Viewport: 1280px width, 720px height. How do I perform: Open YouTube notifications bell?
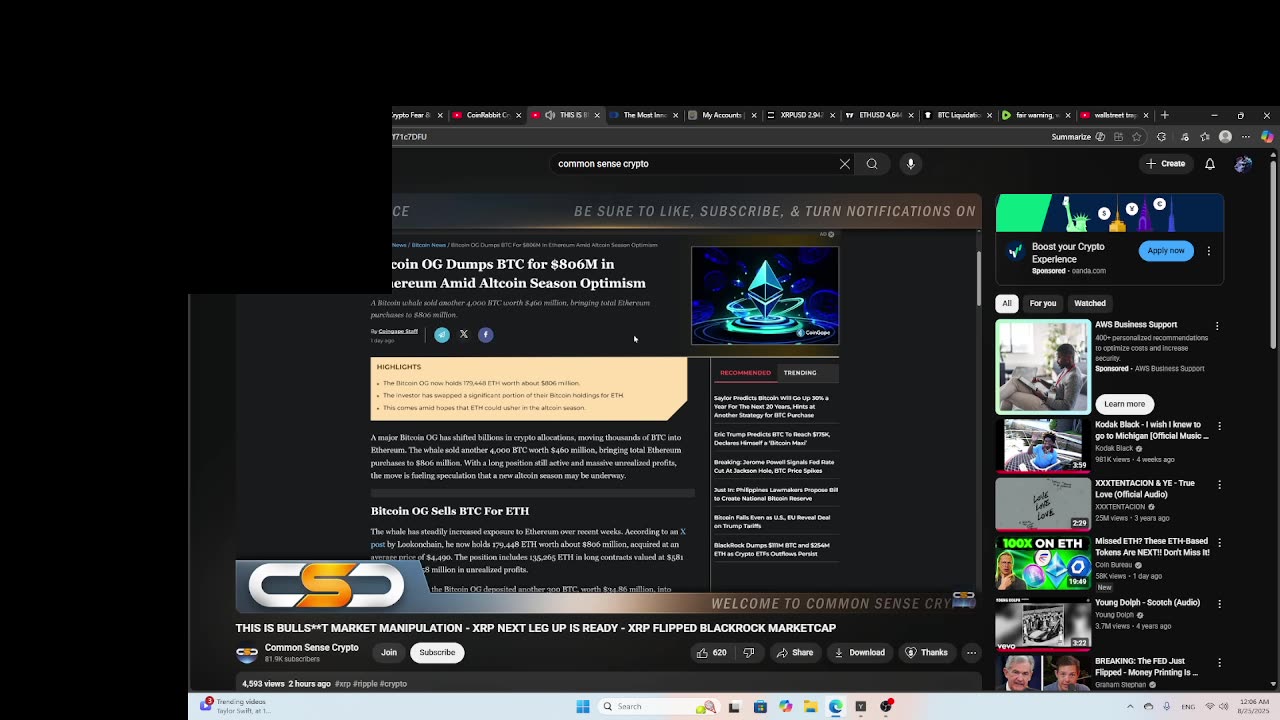click(x=1209, y=164)
